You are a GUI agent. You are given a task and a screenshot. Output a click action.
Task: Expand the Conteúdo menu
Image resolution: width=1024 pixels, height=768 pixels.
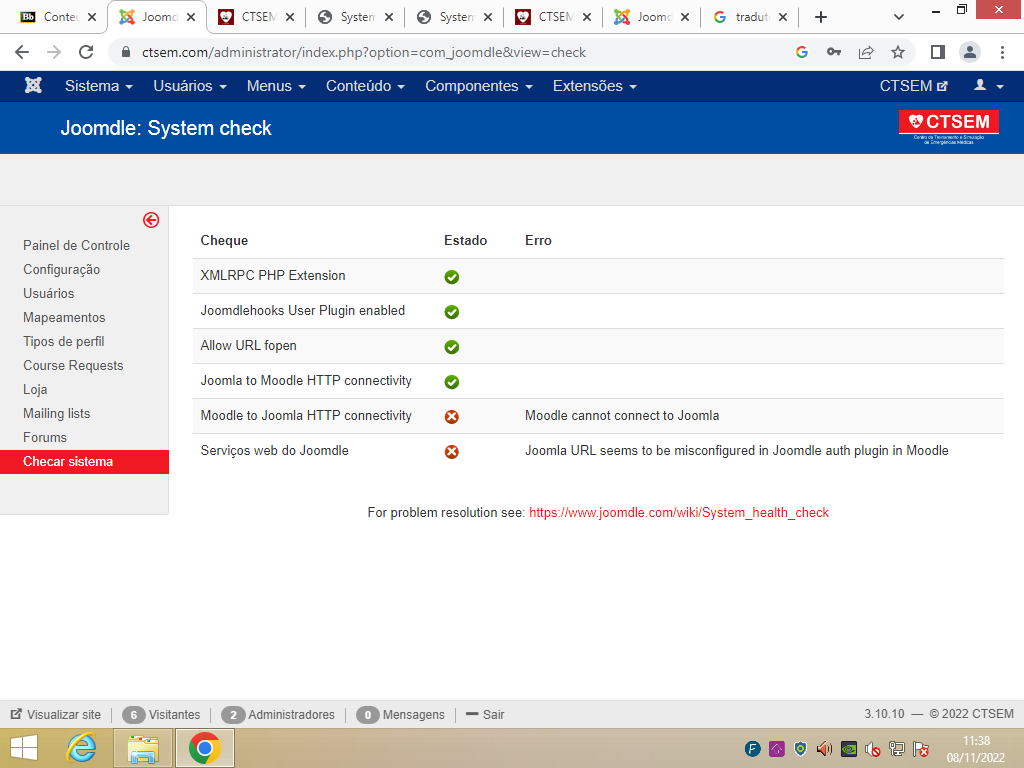coord(365,86)
